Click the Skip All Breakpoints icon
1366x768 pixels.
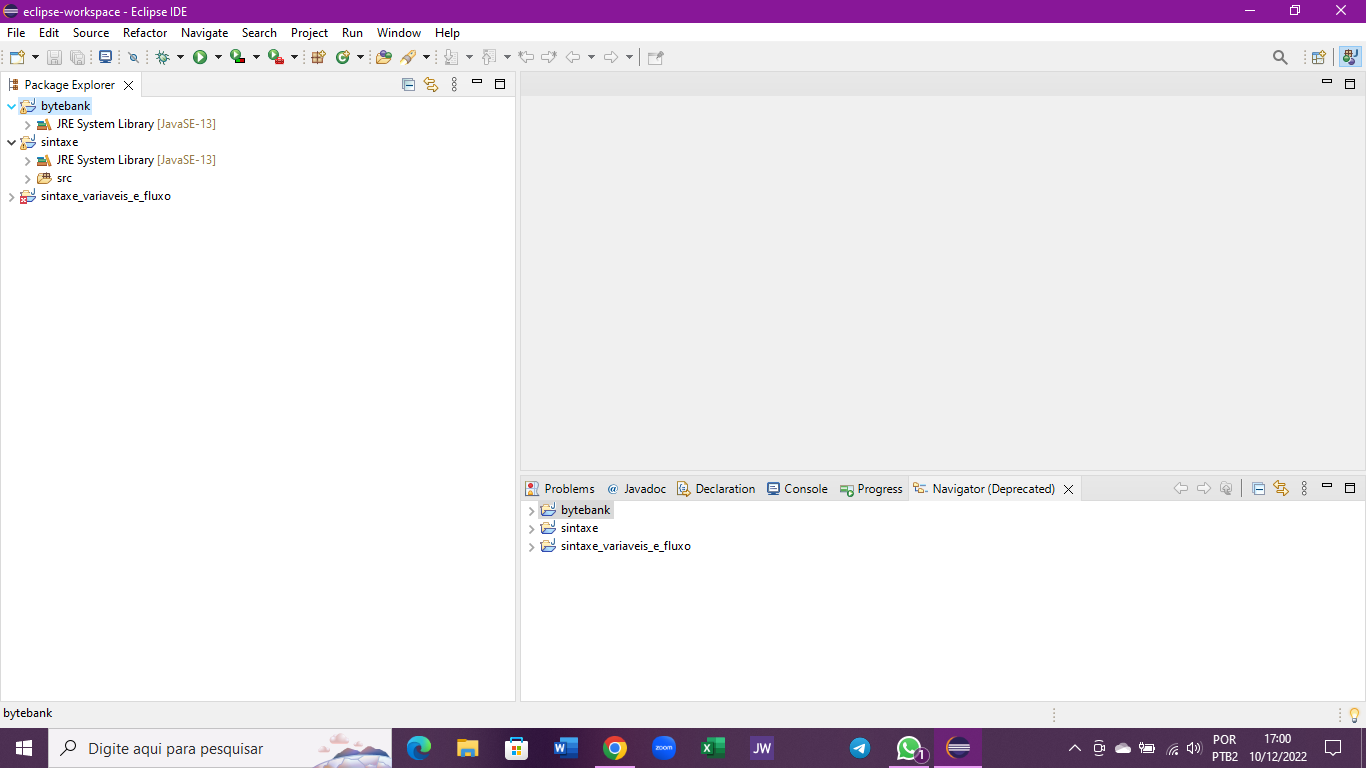(x=133, y=57)
